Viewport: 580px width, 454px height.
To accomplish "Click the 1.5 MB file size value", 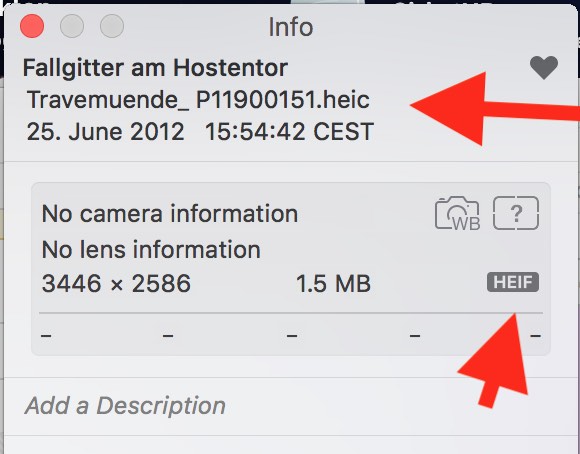I will pos(333,284).
